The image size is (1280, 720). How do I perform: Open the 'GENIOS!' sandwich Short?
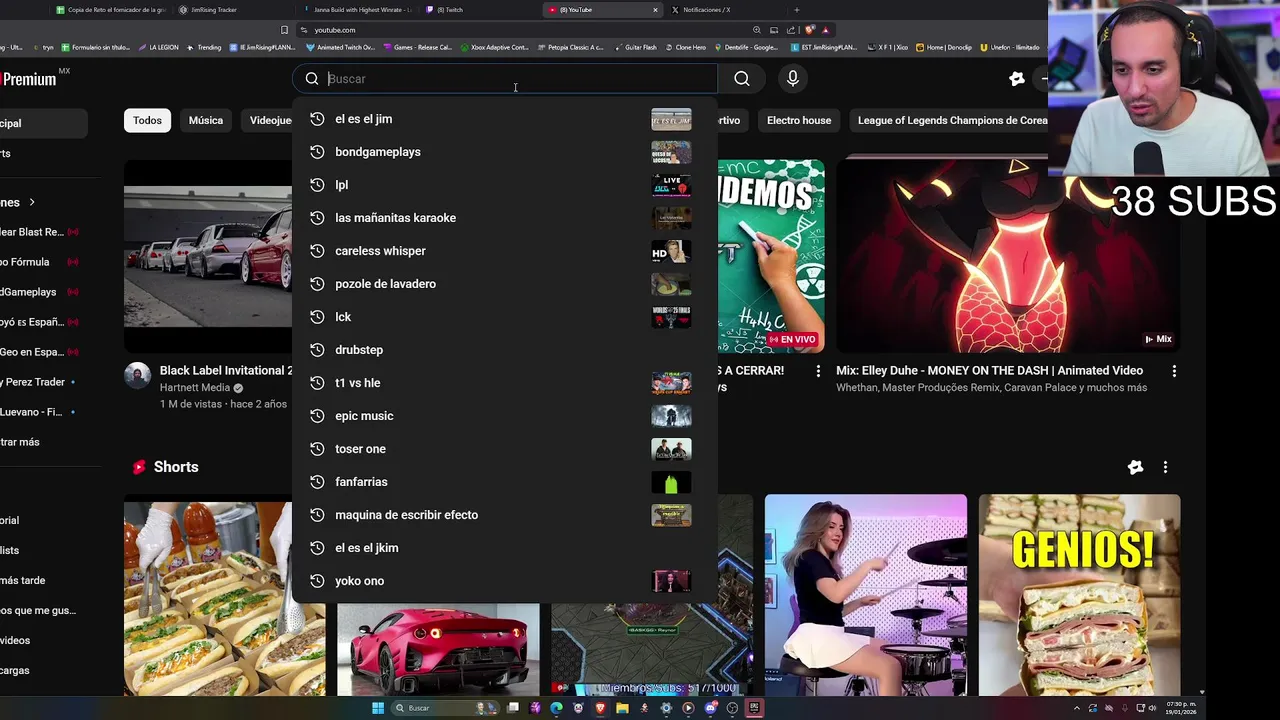pos(1079,595)
